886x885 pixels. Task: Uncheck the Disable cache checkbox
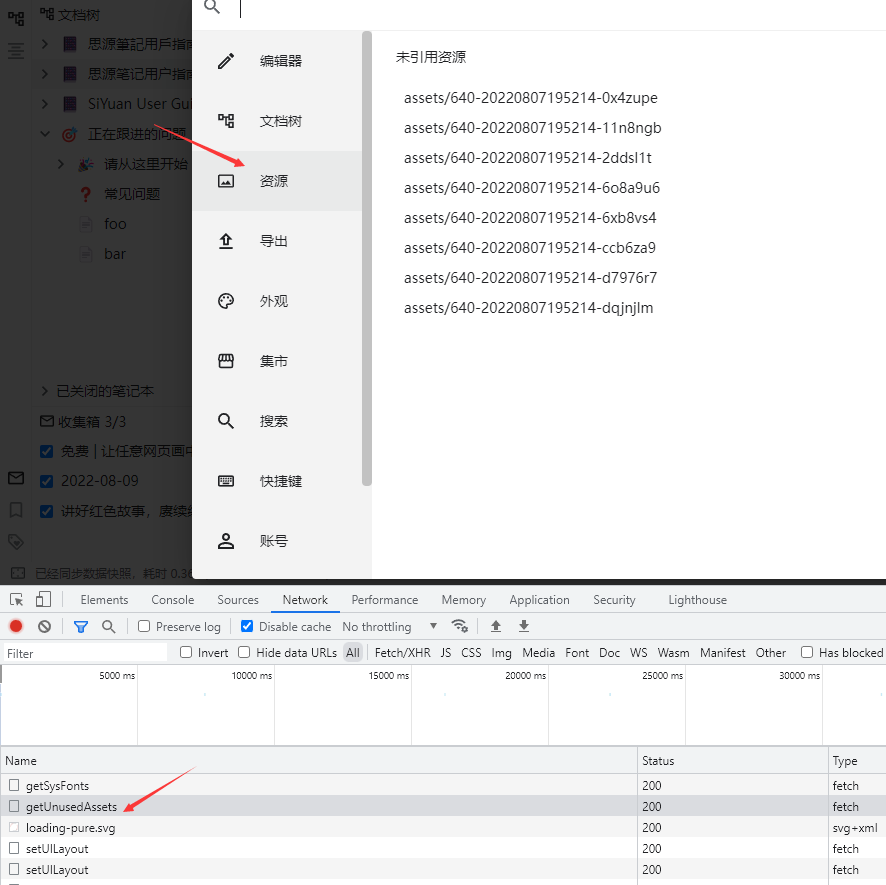[x=247, y=626]
